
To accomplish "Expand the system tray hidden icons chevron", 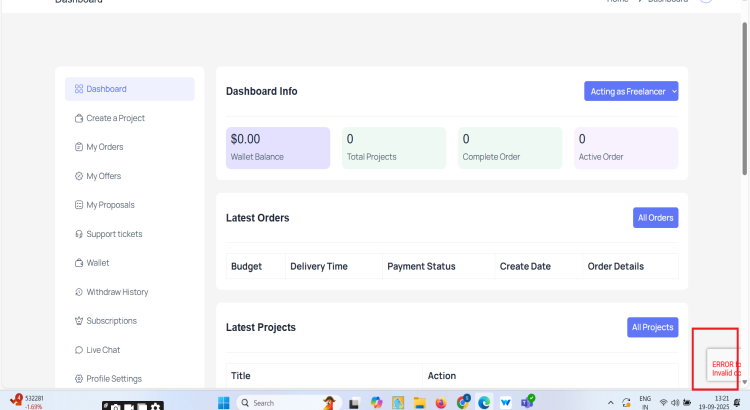I will click(610, 402).
